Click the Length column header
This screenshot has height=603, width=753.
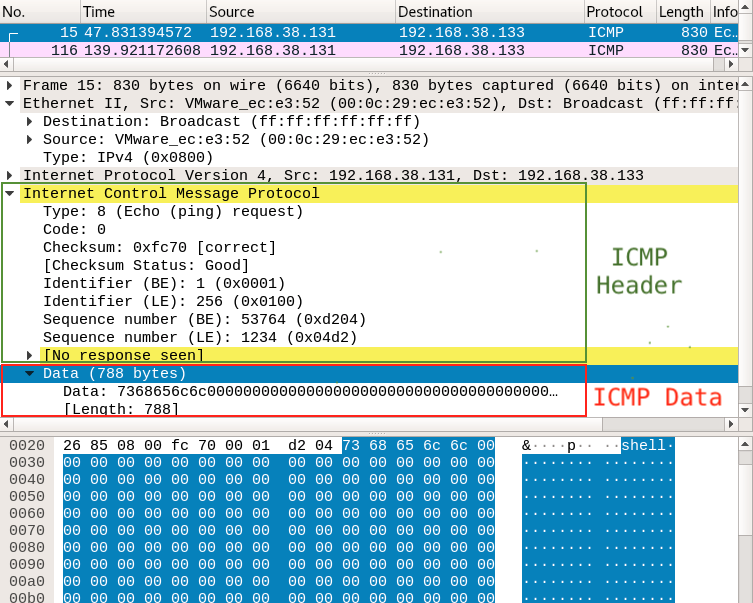click(x=680, y=12)
